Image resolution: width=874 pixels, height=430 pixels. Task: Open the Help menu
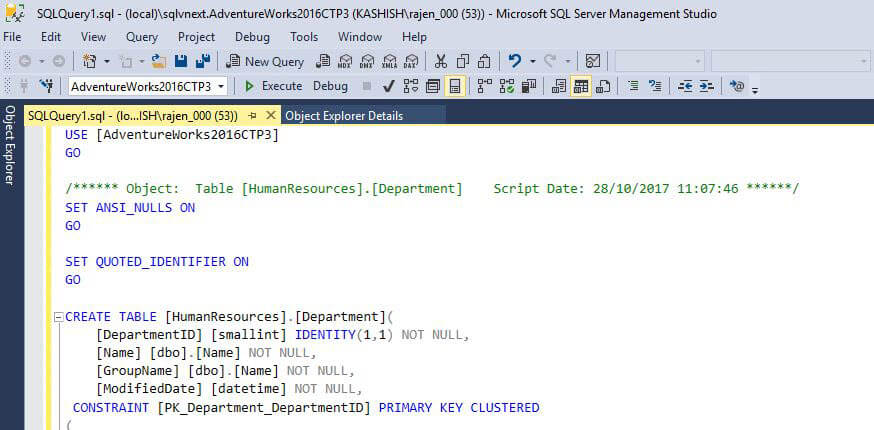click(x=414, y=37)
